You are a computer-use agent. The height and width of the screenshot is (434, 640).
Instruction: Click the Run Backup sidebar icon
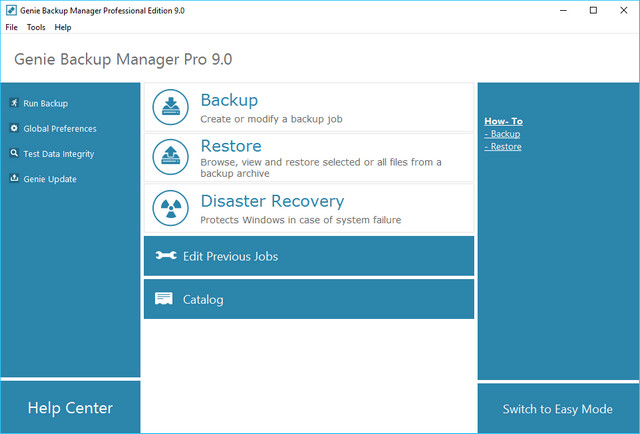coord(14,103)
